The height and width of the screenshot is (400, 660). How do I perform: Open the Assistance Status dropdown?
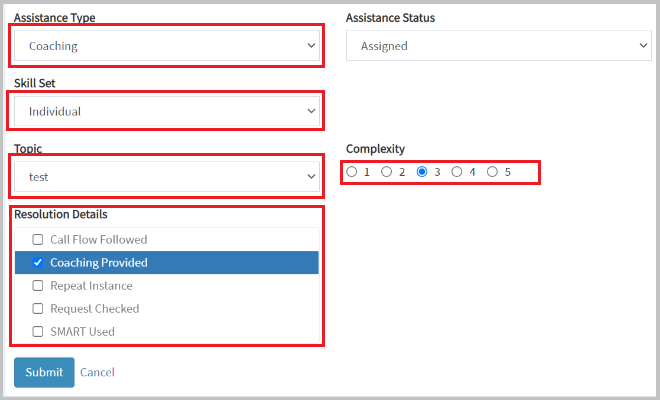pyautogui.click(x=499, y=45)
